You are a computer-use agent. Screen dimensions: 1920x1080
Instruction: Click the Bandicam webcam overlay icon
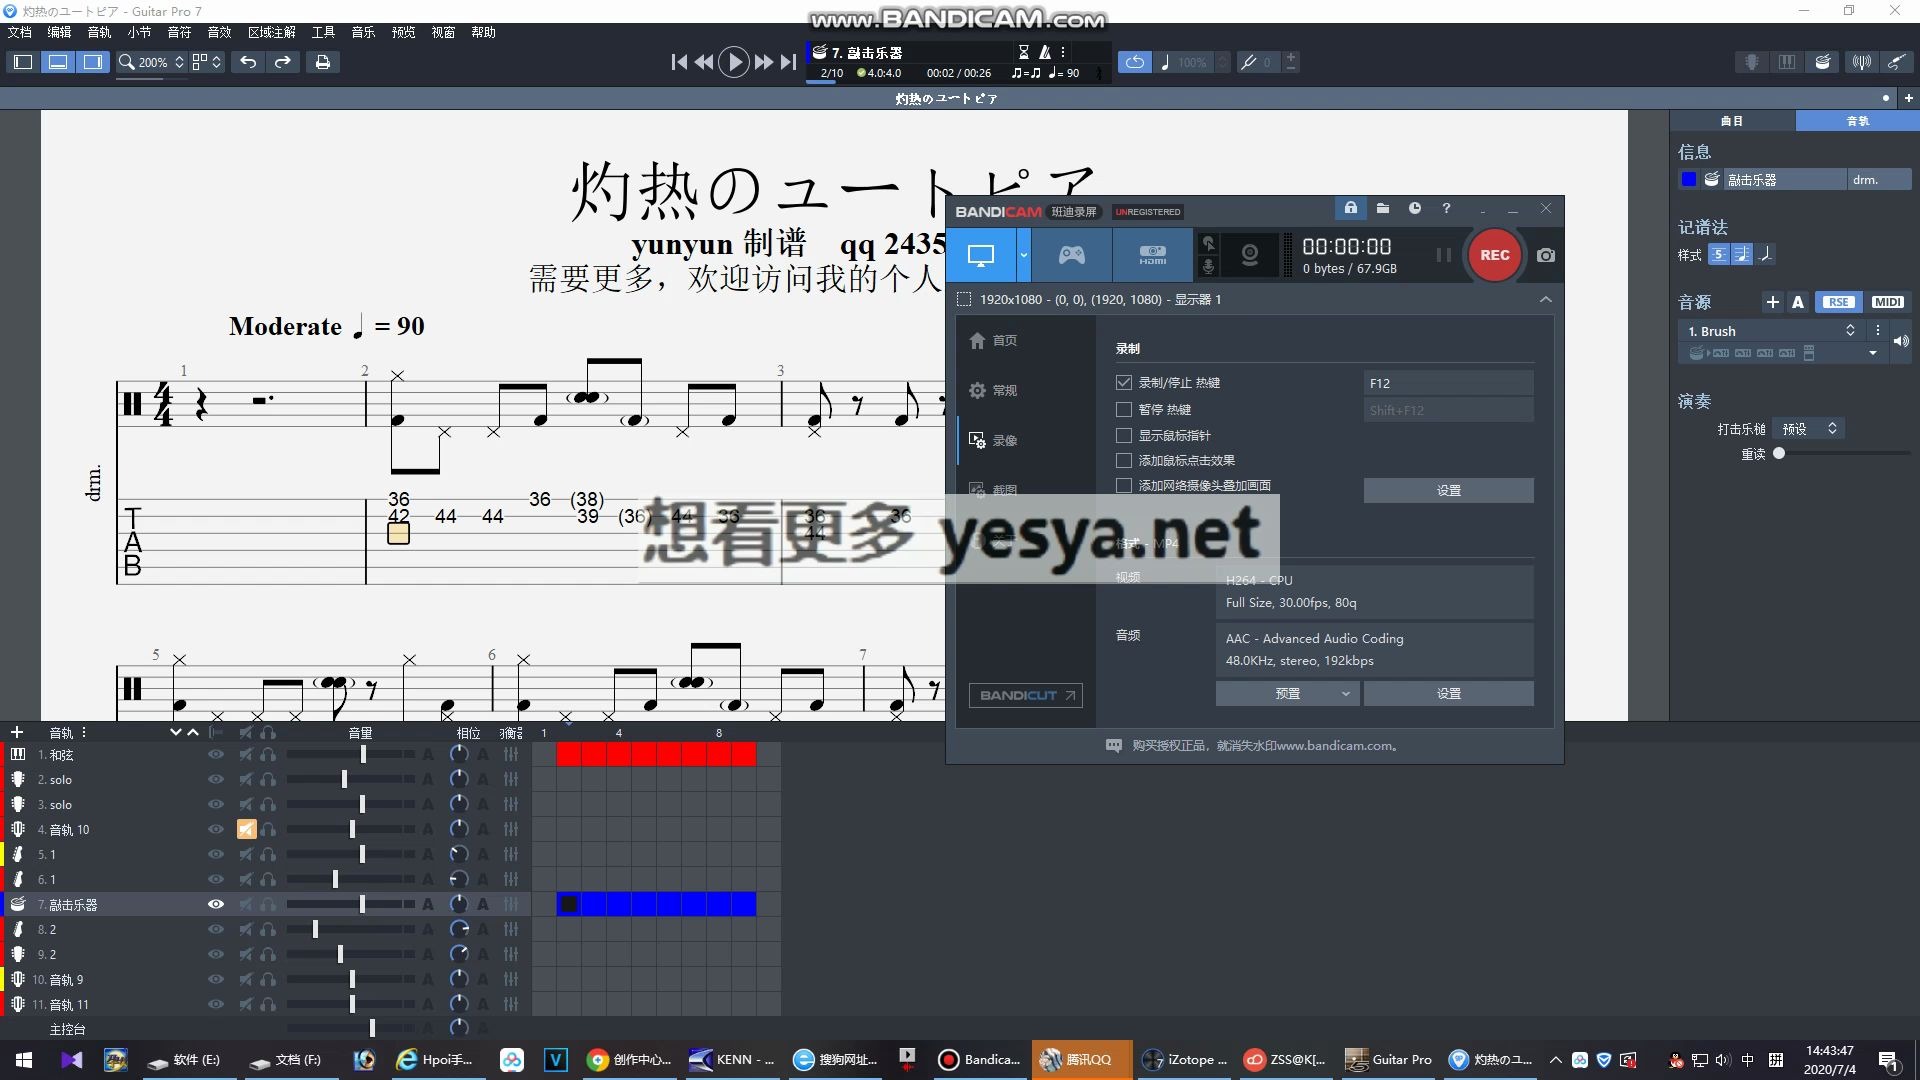[1250, 255]
